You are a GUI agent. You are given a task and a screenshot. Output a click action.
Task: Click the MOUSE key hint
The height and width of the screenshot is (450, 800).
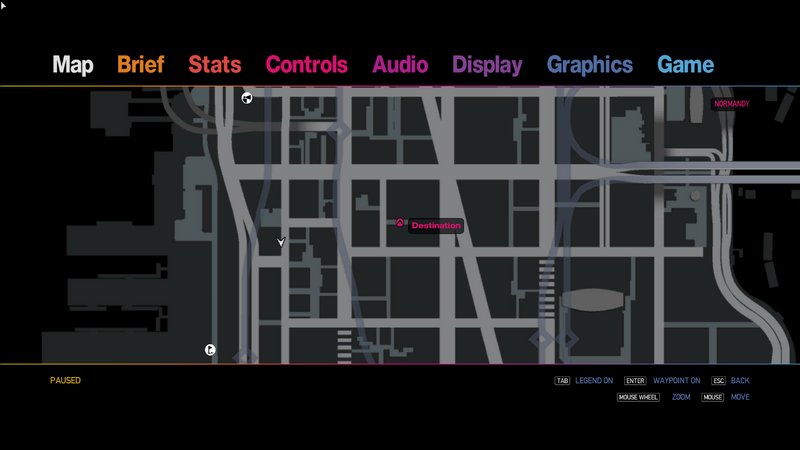coord(713,397)
